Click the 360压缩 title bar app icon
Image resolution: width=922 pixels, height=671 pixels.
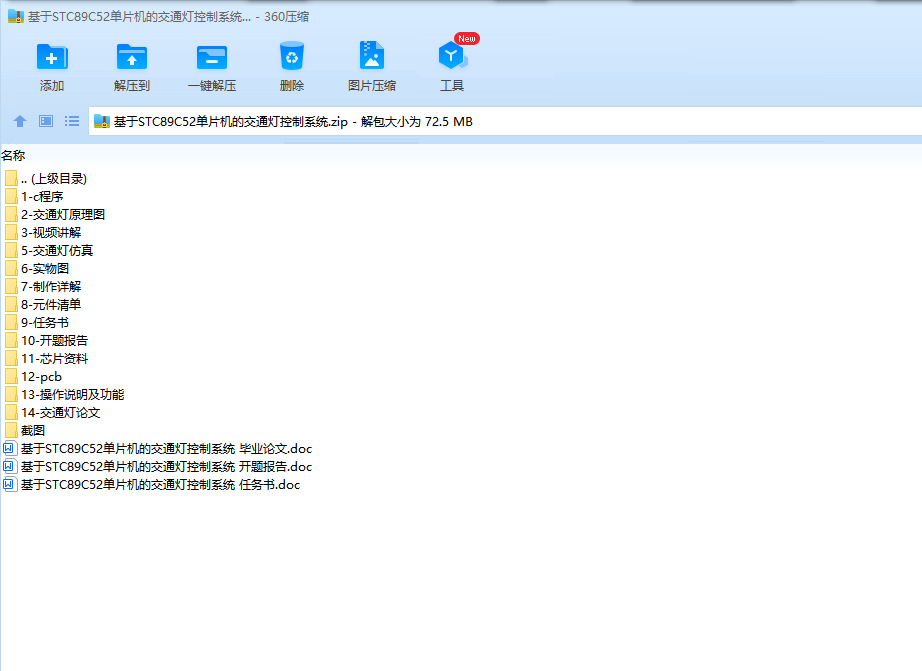click(16, 16)
